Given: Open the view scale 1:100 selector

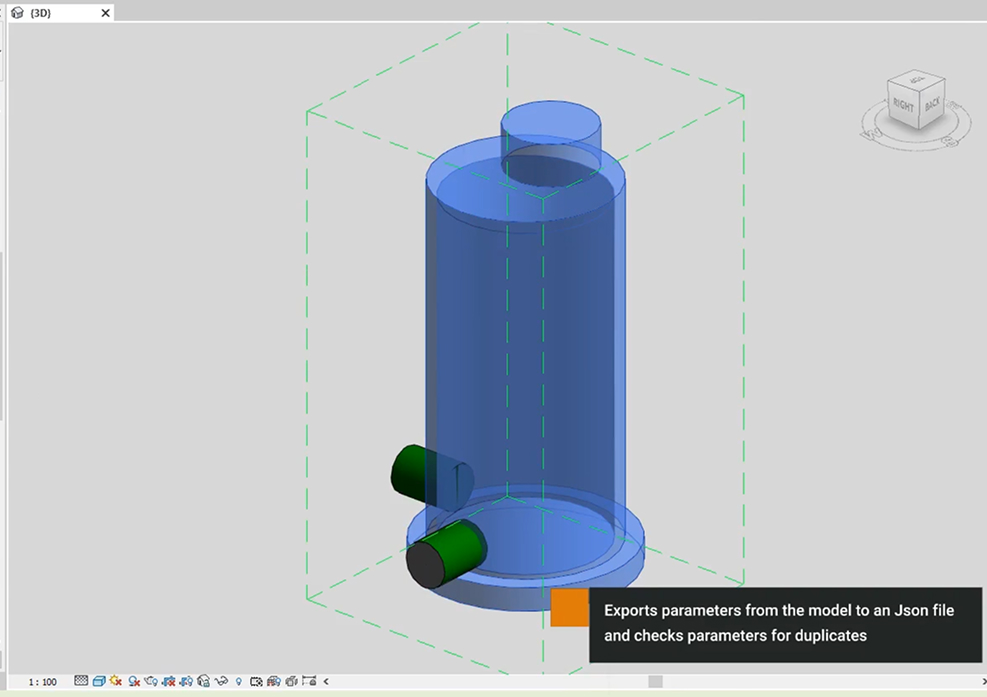Looking at the screenshot, I should pyautogui.click(x=42, y=682).
